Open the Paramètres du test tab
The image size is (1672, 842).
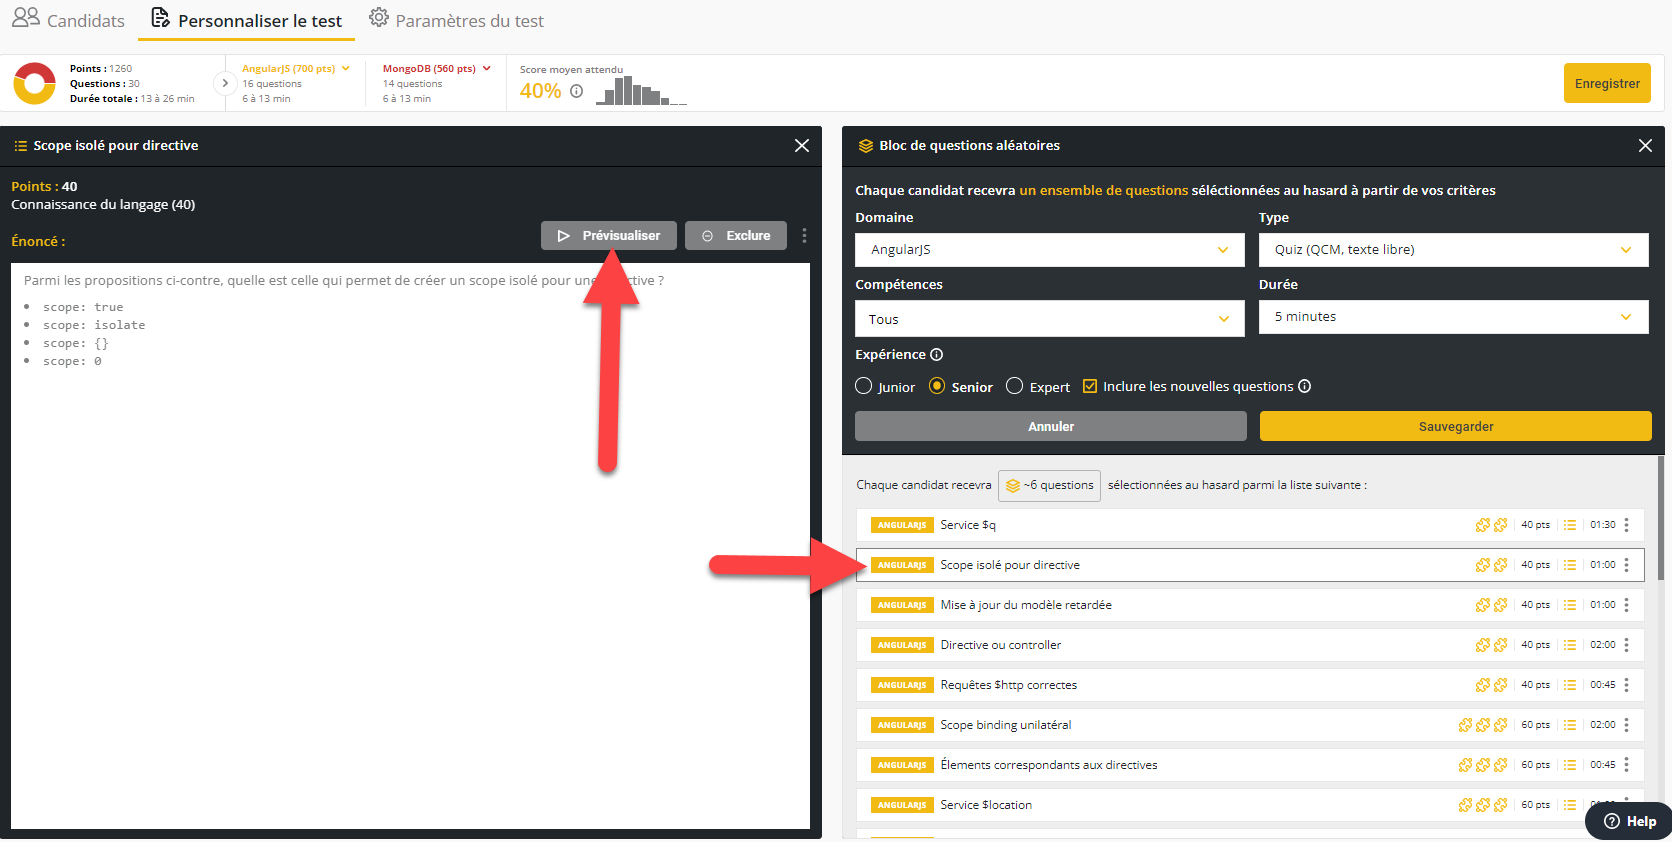(x=456, y=20)
